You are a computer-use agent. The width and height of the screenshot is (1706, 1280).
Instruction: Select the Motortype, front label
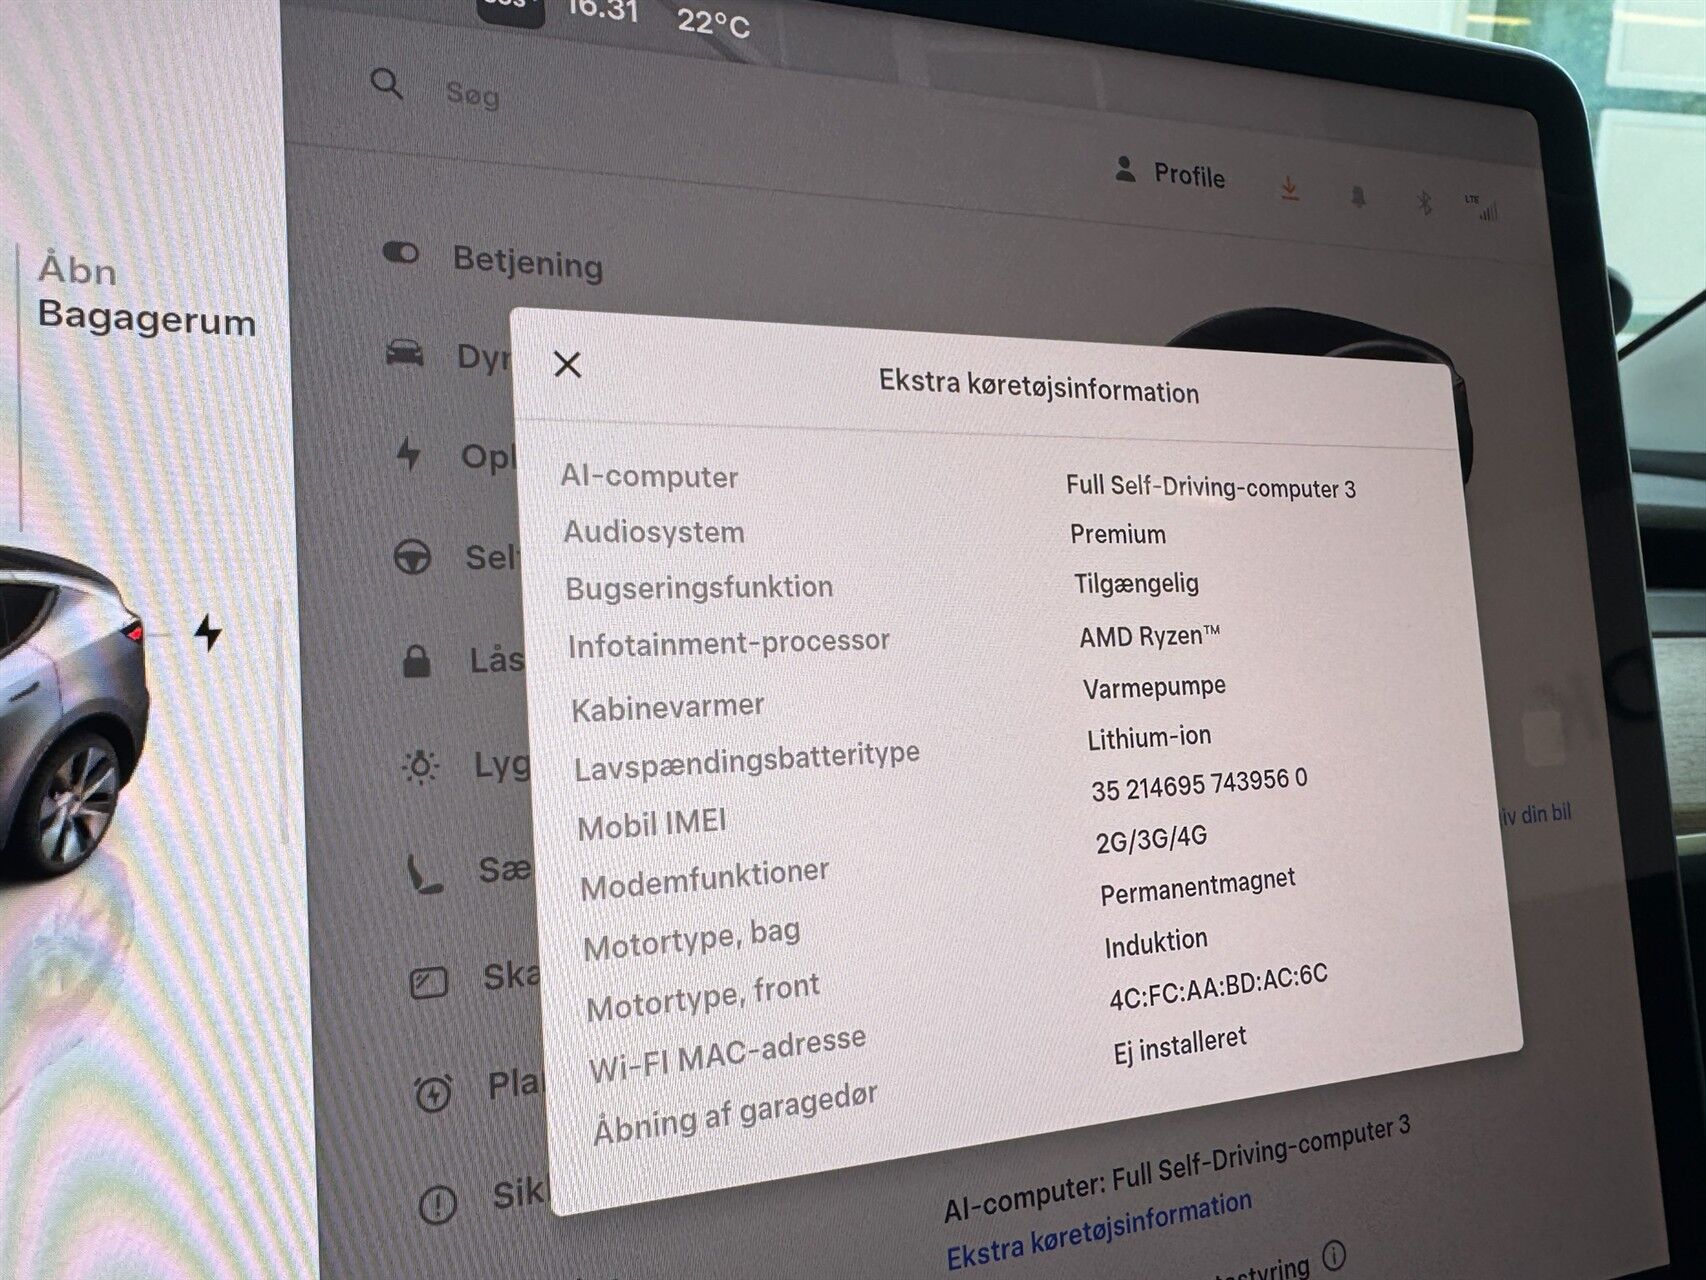[703, 998]
